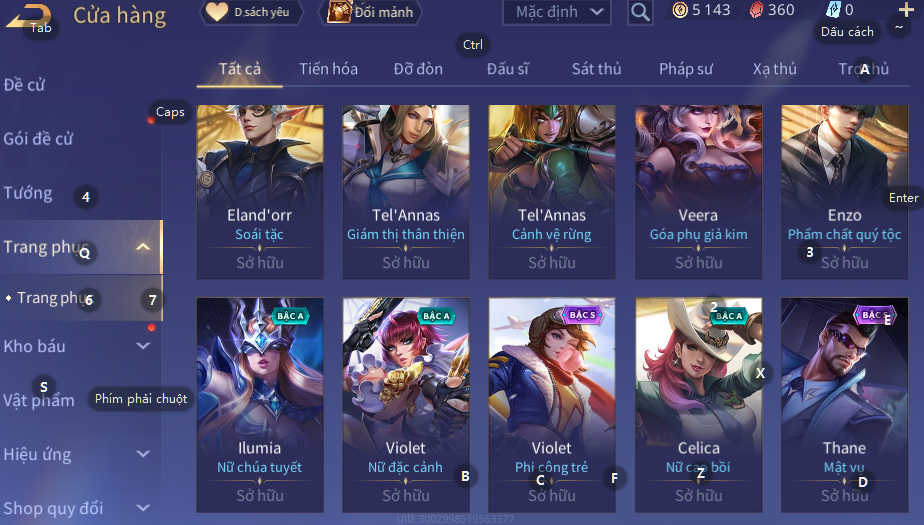Select the Veera Góa phụ giả kim skin
This screenshot has height=525, width=924.
pyautogui.click(x=698, y=191)
